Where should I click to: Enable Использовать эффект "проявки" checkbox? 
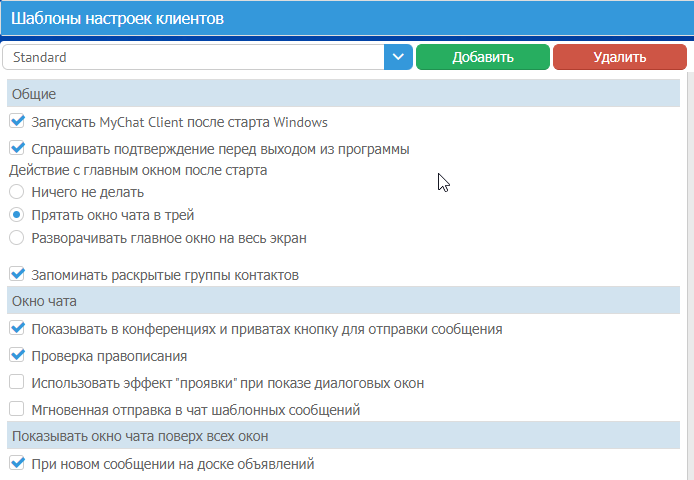17,382
